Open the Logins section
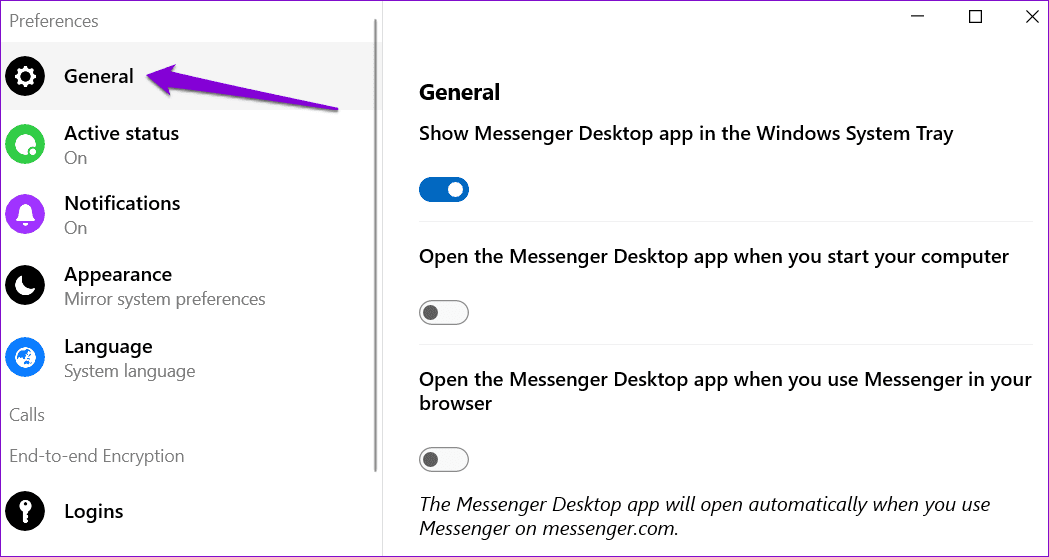The height and width of the screenshot is (557, 1049). (187, 512)
